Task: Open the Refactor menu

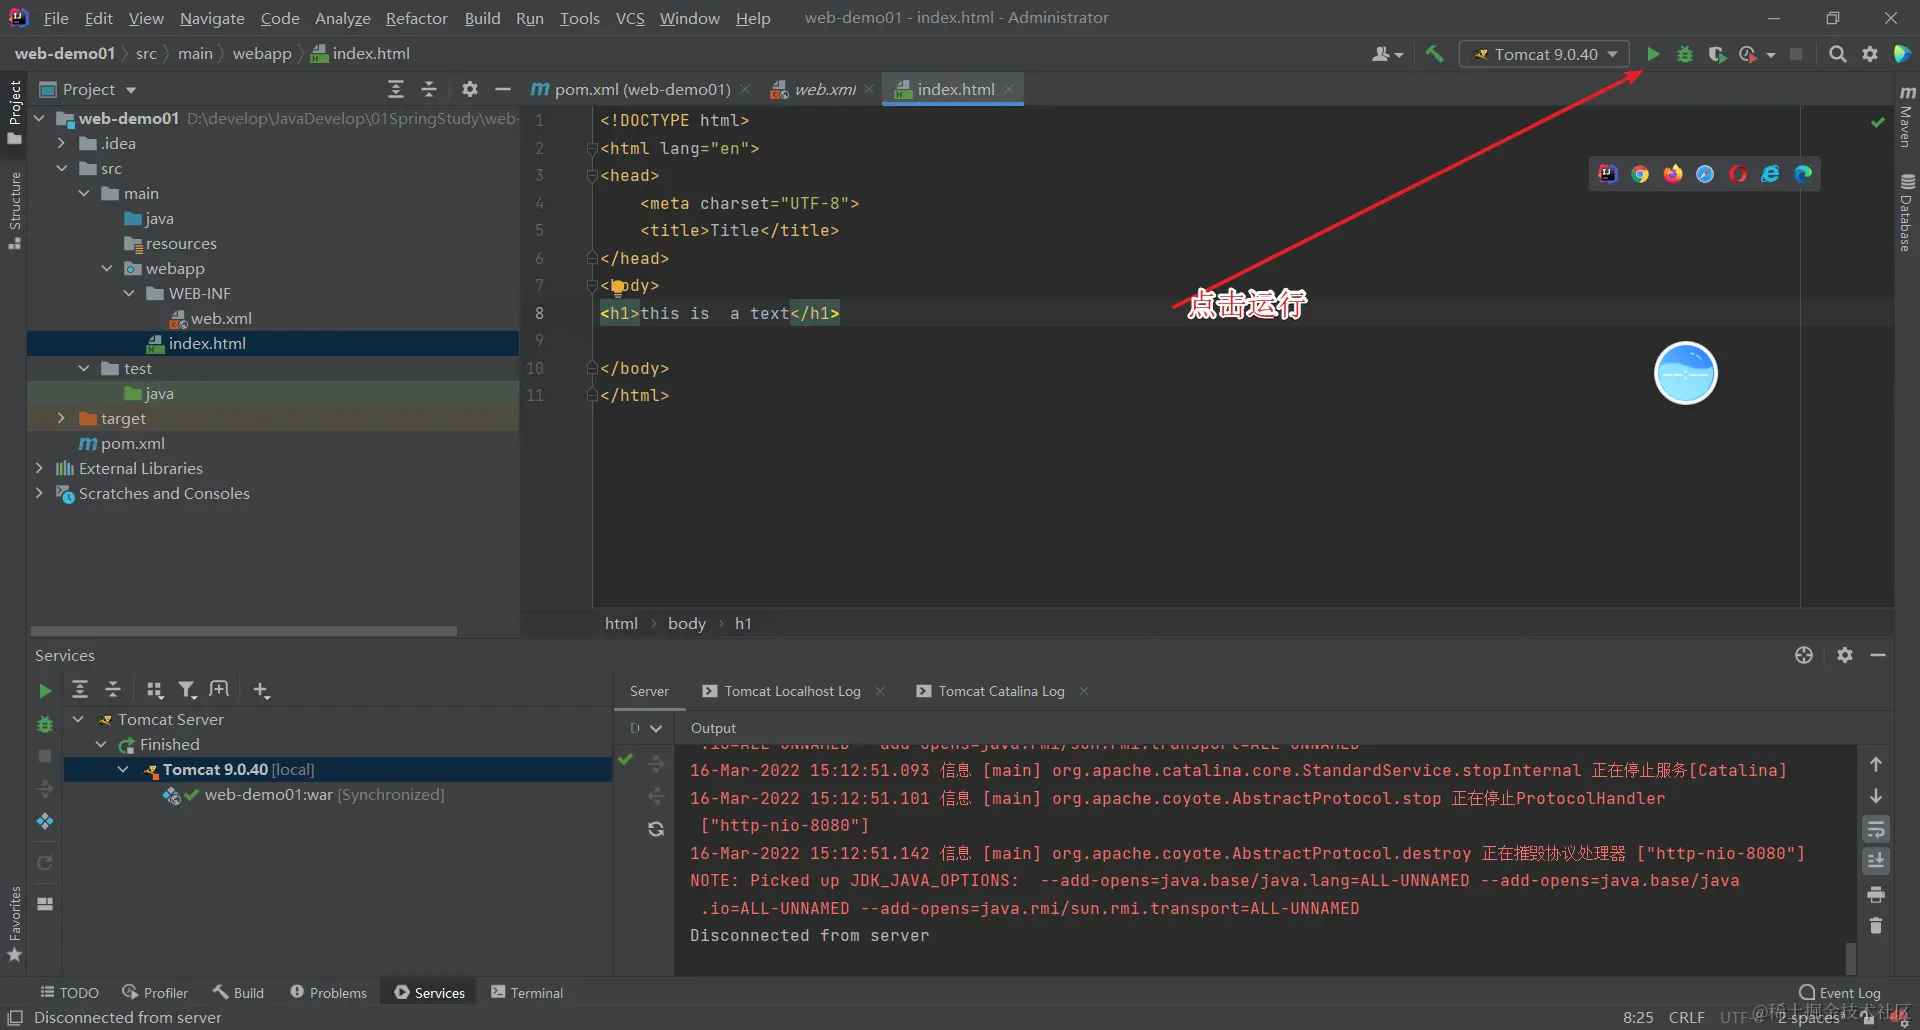Action: [417, 18]
